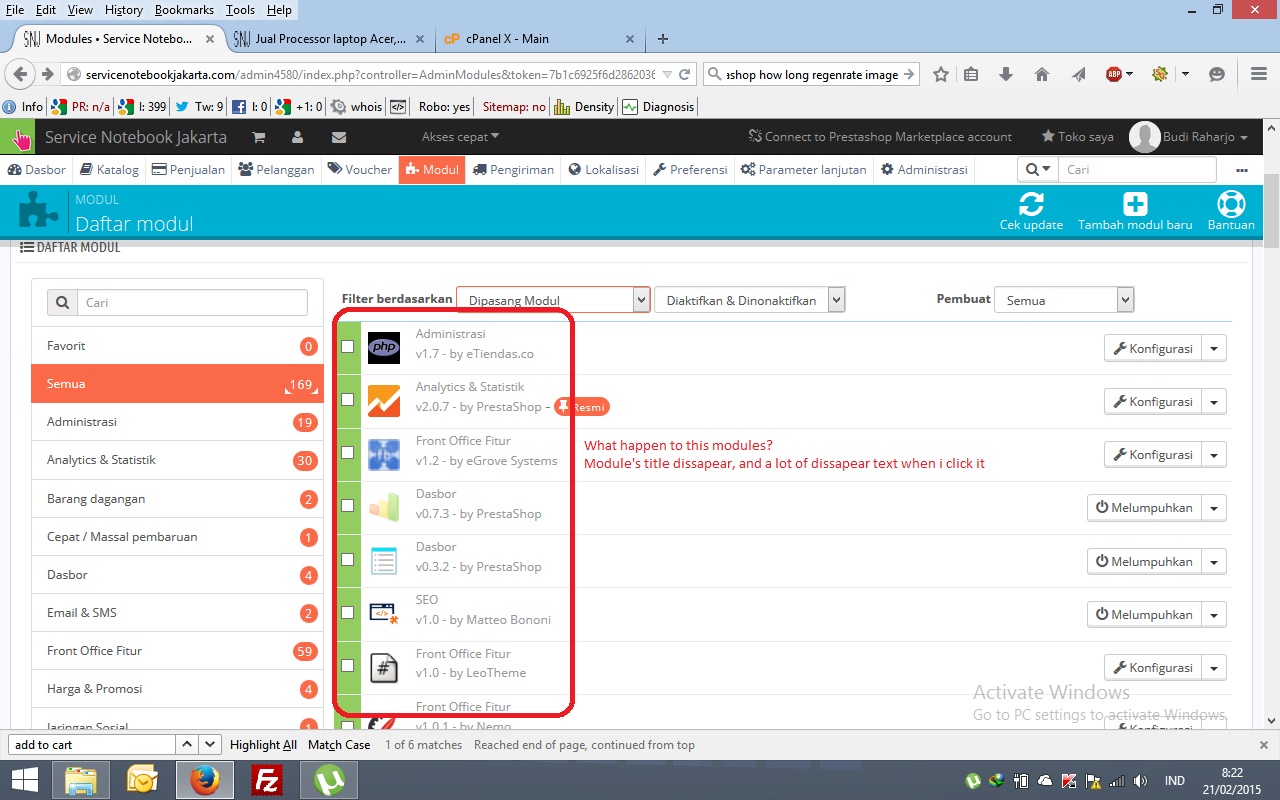1280x800 pixels.
Task: Open the Toko saya link
Action: pyautogui.click(x=1078, y=137)
